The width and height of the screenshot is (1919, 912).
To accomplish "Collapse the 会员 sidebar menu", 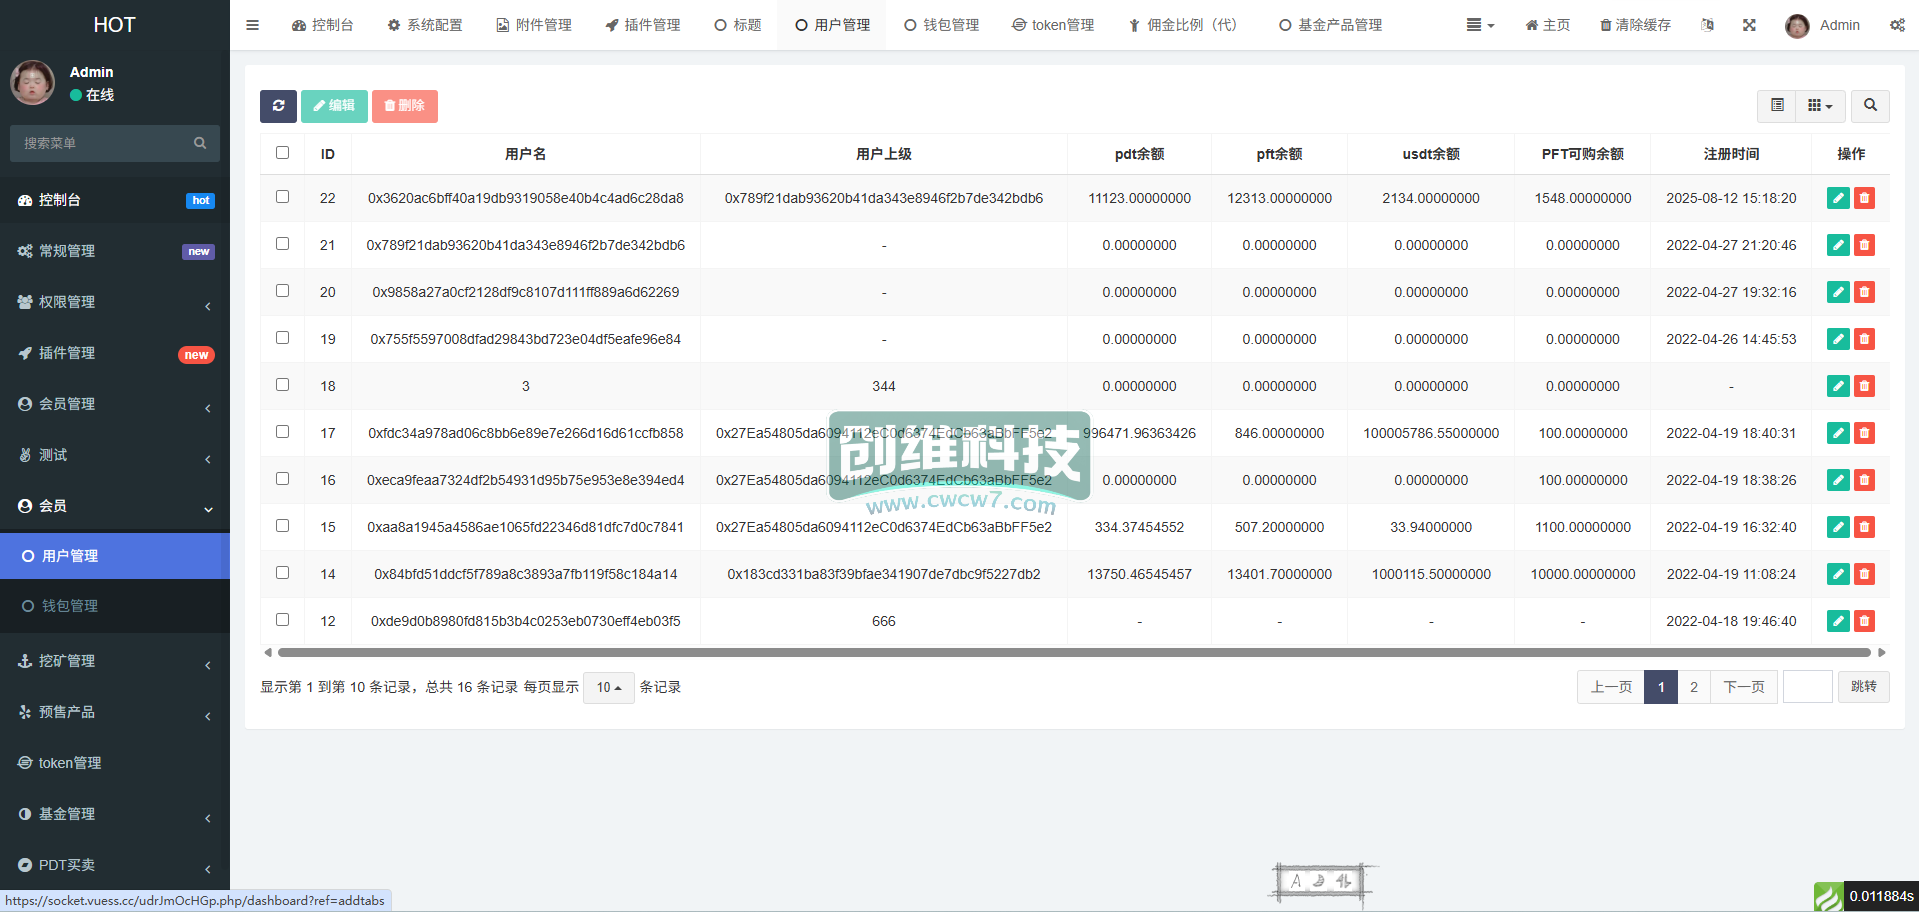I will pyautogui.click(x=115, y=506).
